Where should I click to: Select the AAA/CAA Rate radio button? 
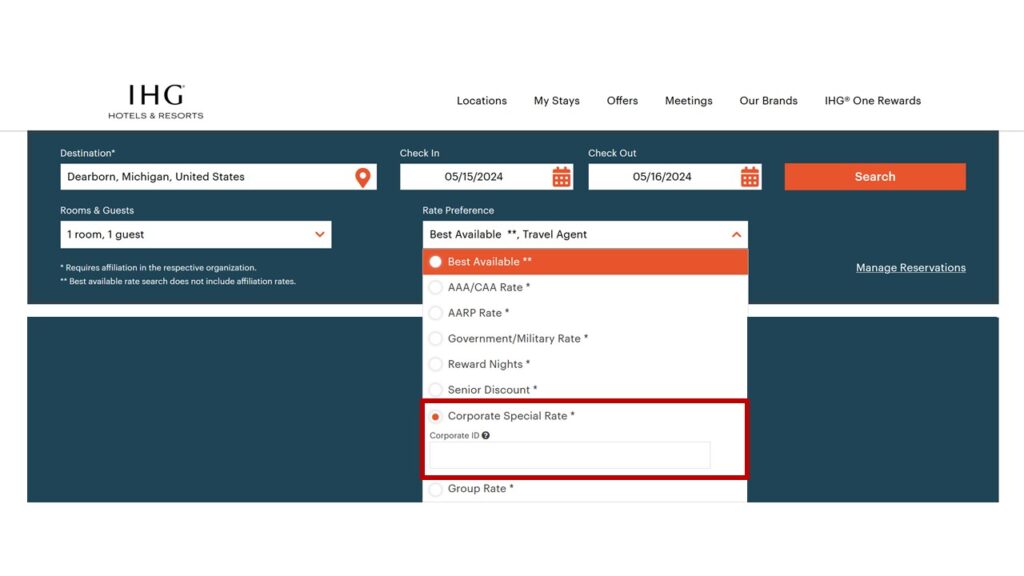pos(436,287)
